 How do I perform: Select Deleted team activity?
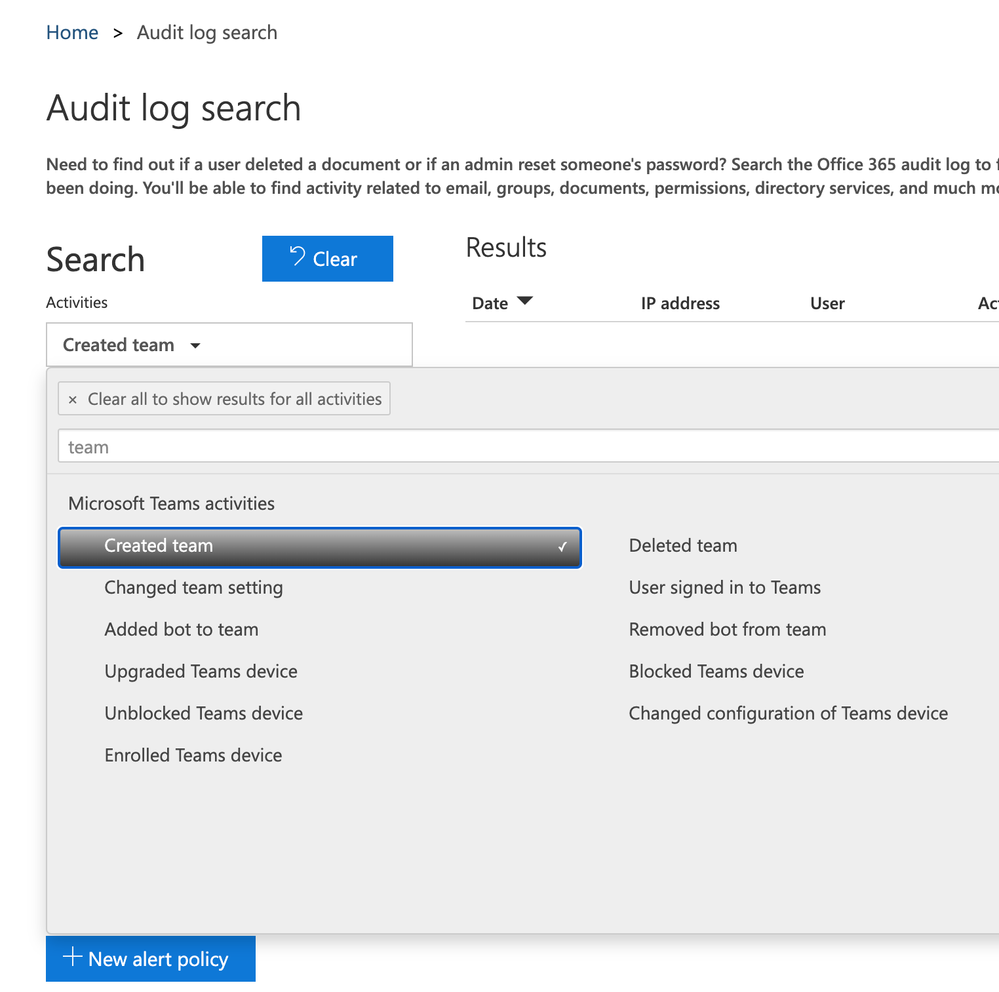tap(683, 546)
